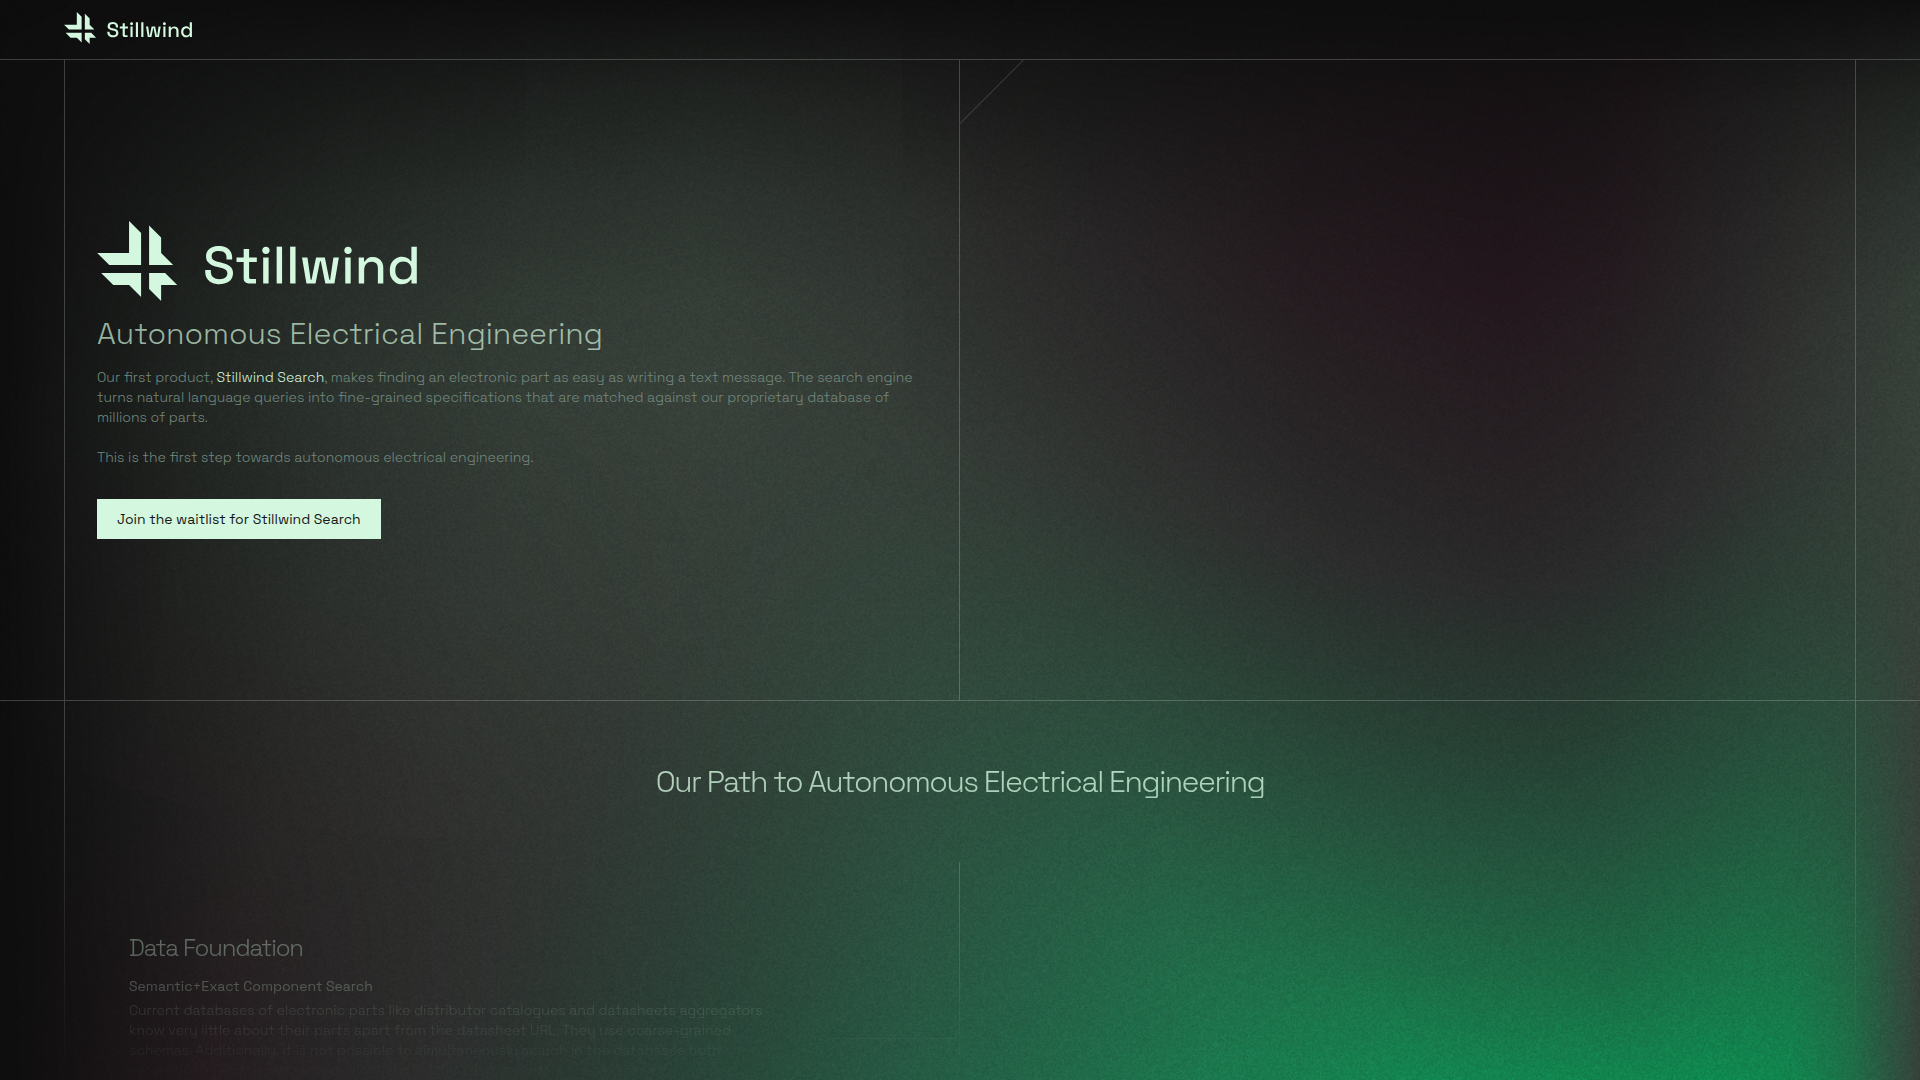1920x1080 pixels.
Task: Click the 'proprietary database' phrase in description
Action: tap(798, 397)
